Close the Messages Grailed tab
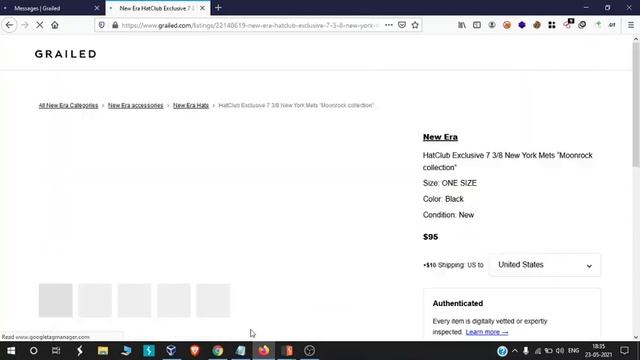The width and height of the screenshot is (640, 360). 97,8
